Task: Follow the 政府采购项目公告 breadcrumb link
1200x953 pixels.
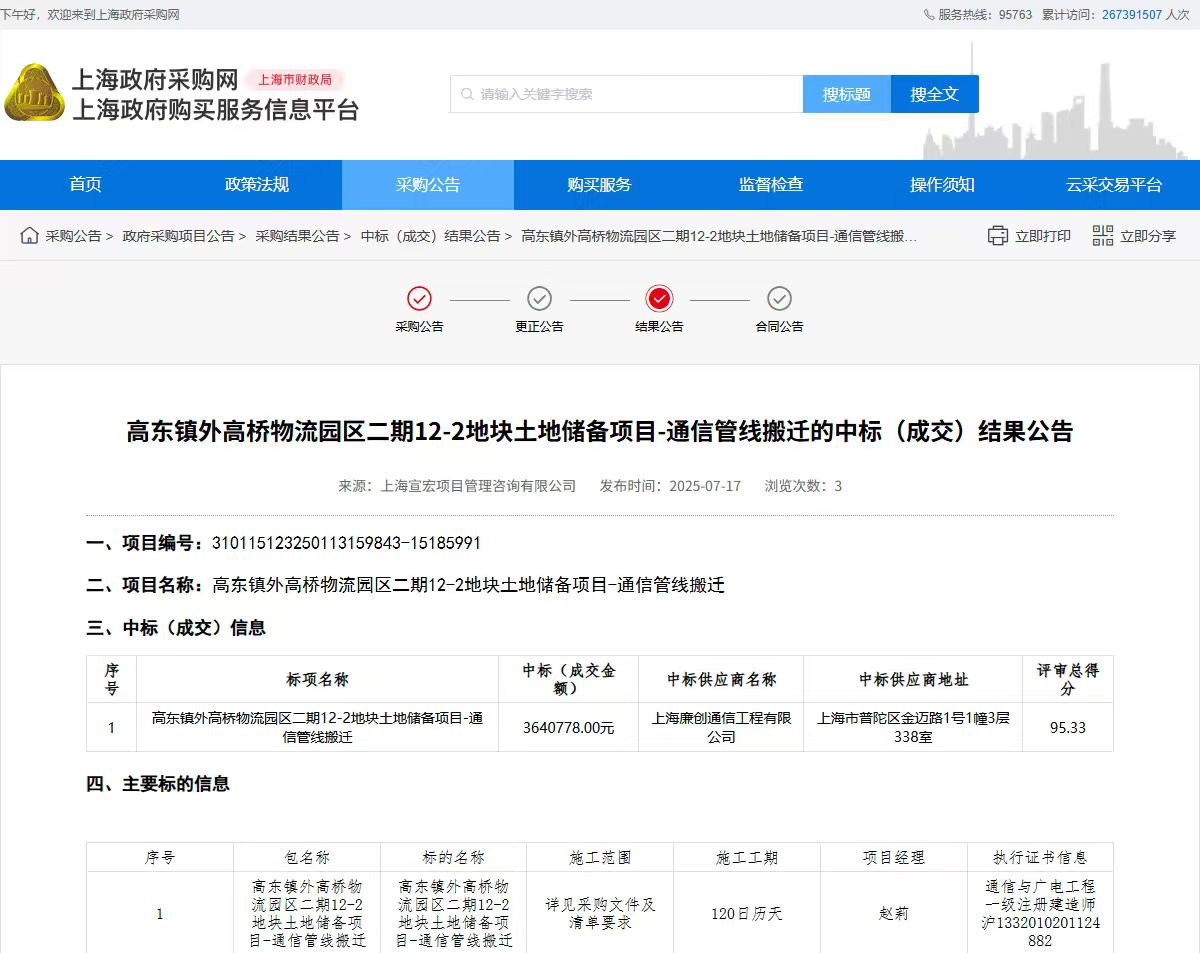Action: click(178, 236)
